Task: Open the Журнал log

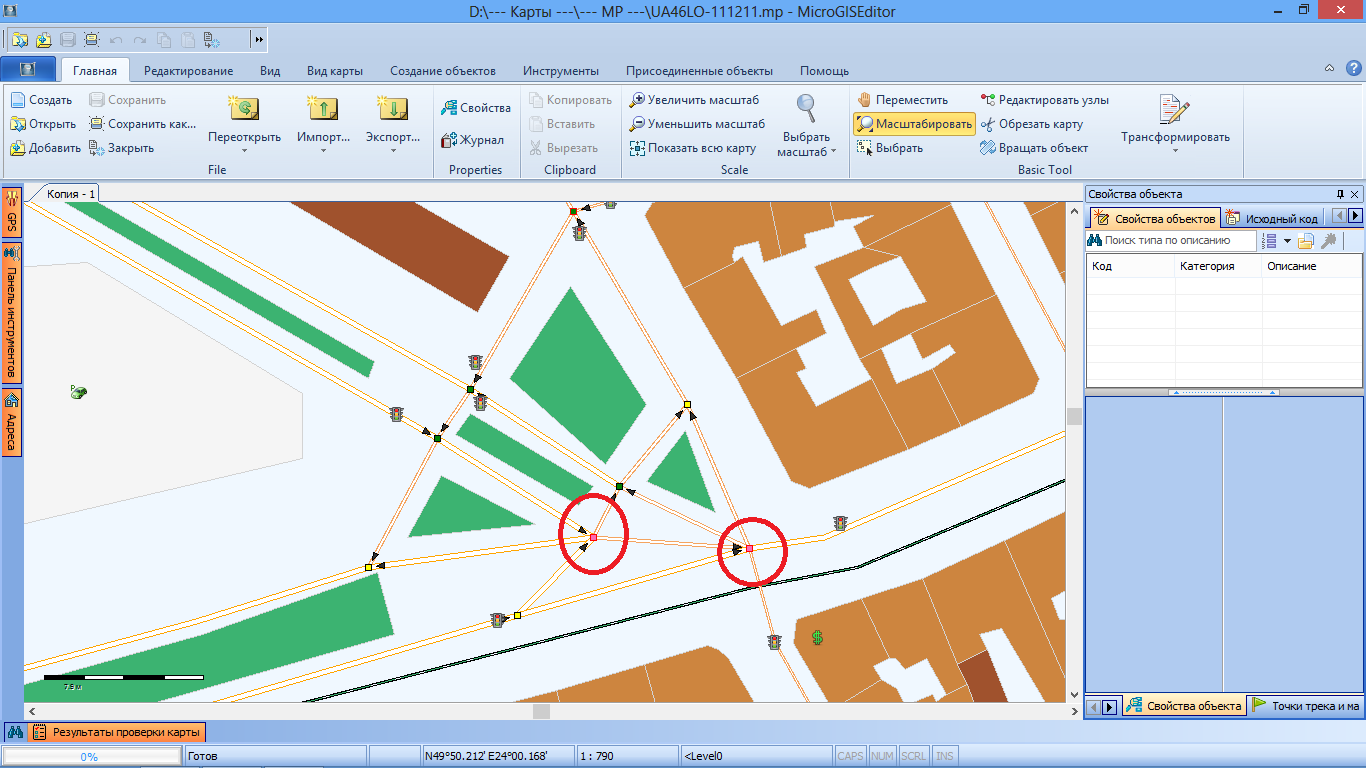Action: (x=473, y=140)
